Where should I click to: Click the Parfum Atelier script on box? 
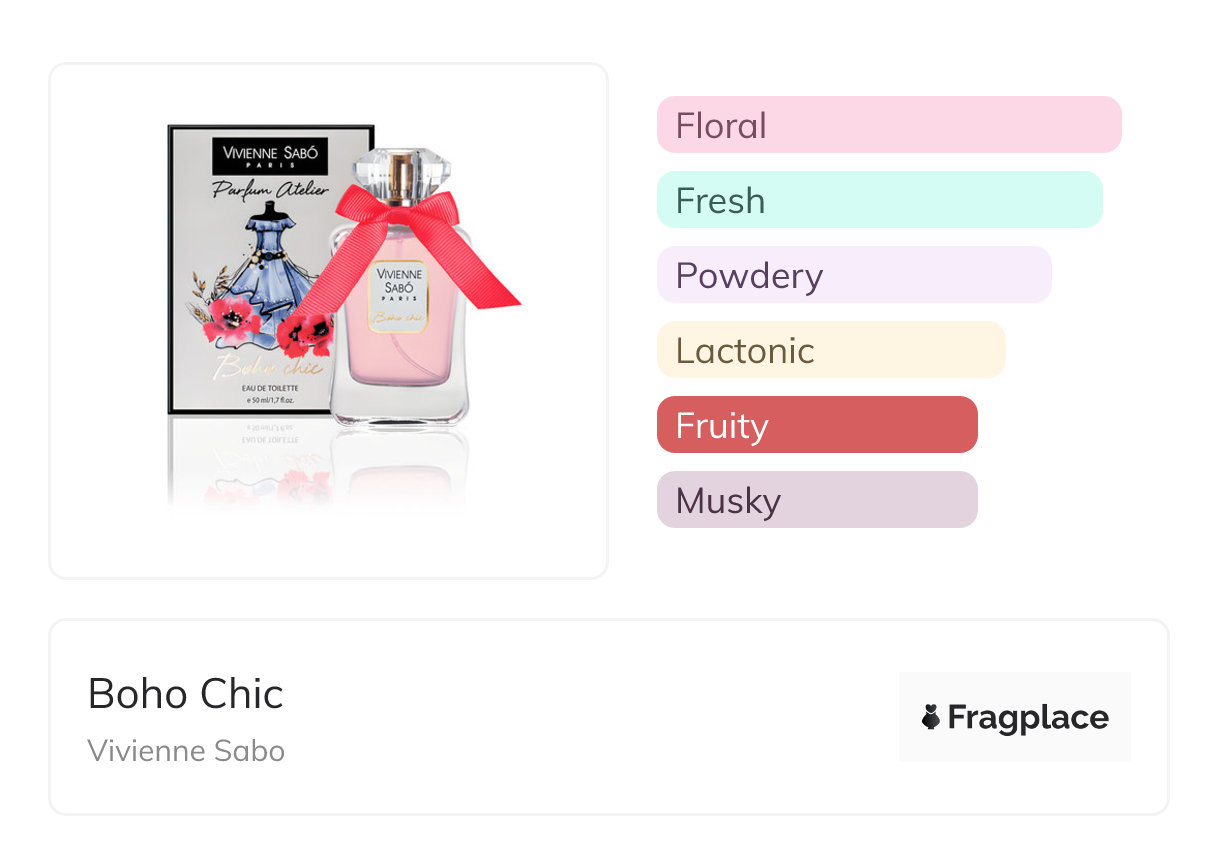(x=270, y=189)
